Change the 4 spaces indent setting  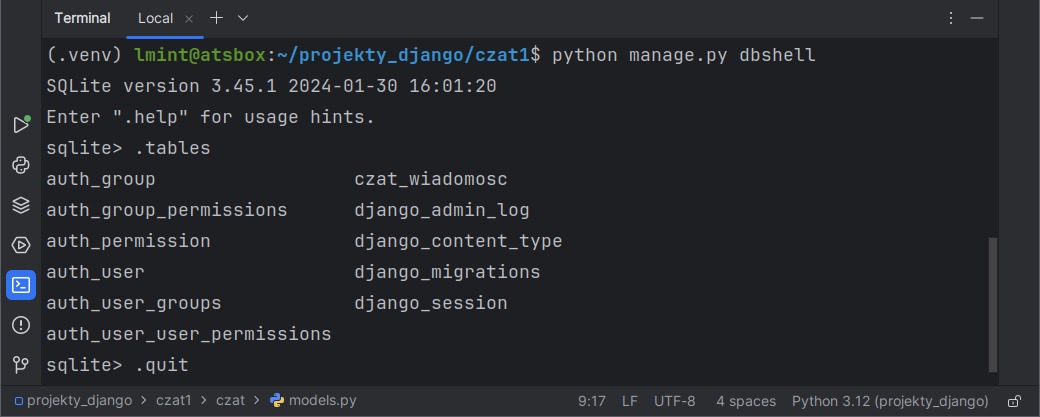[x=746, y=401]
